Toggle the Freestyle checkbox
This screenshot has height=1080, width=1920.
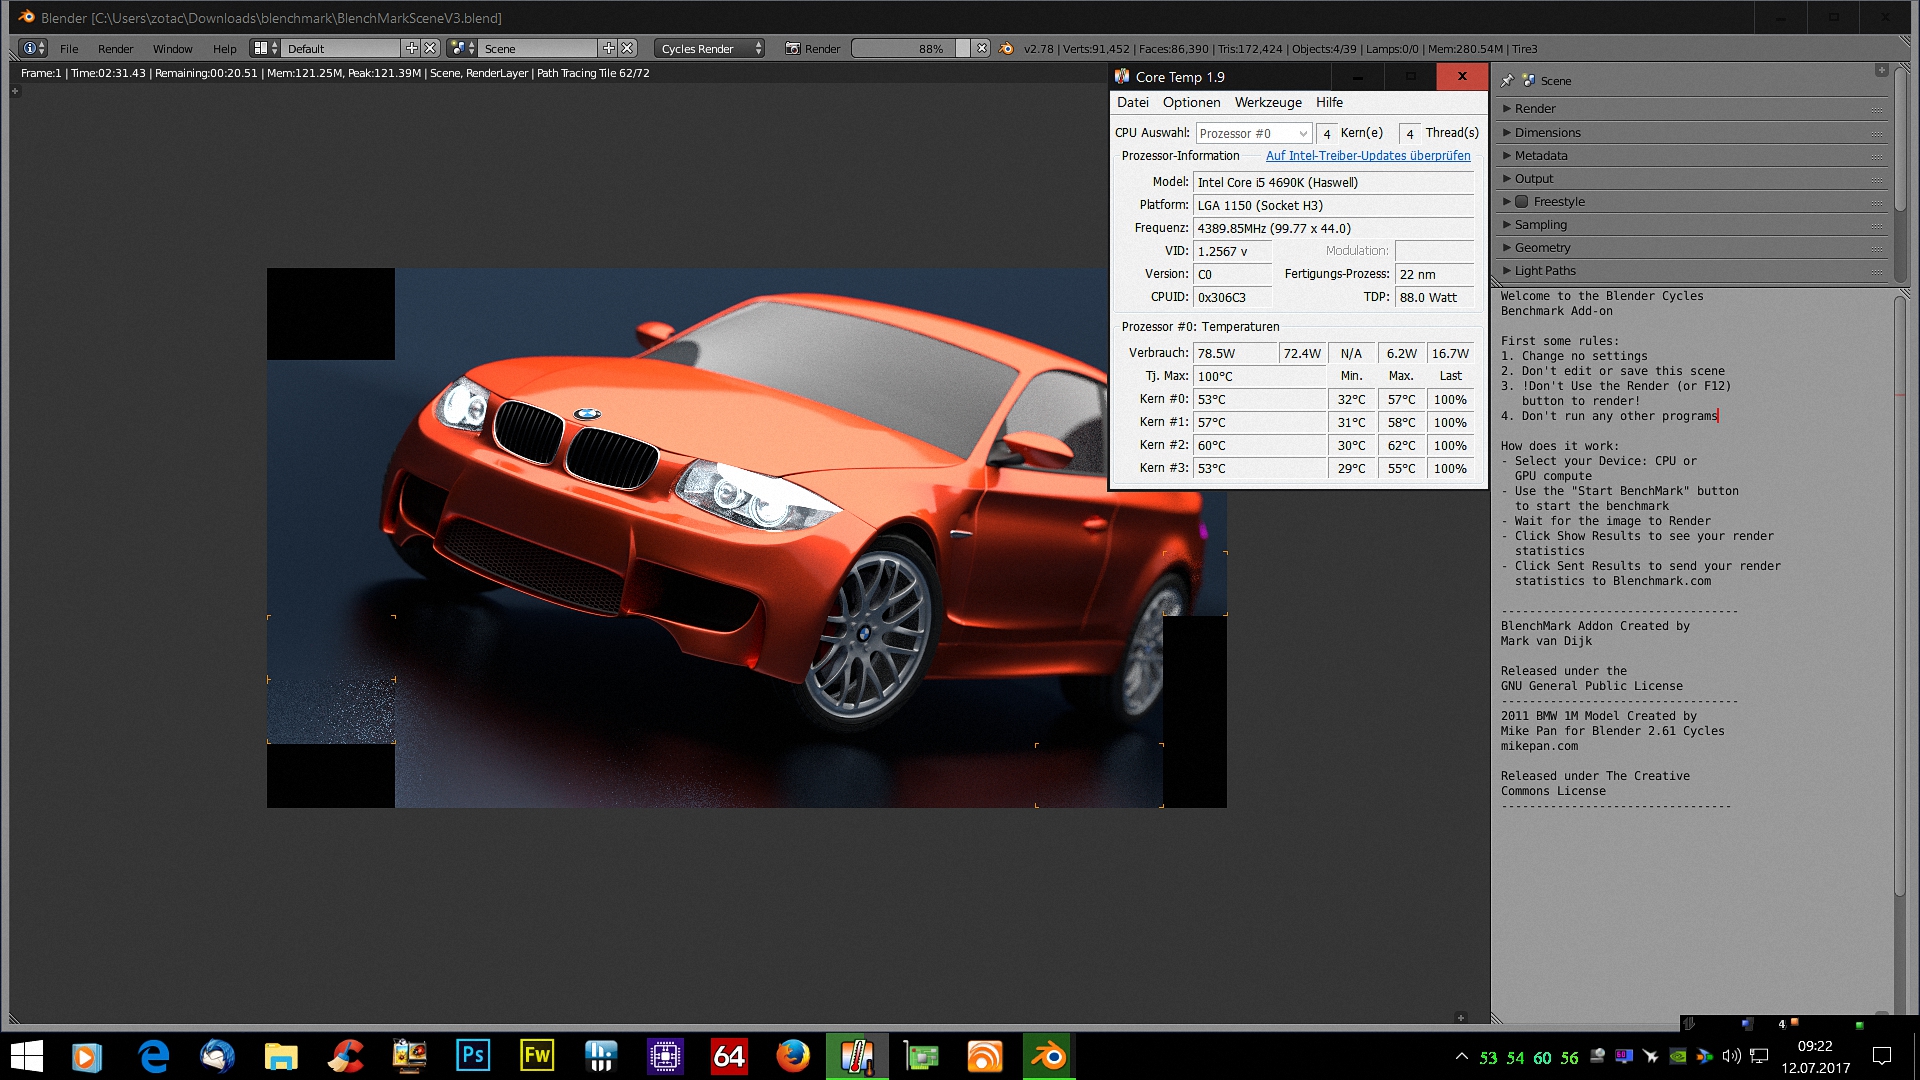pyautogui.click(x=1522, y=202)
